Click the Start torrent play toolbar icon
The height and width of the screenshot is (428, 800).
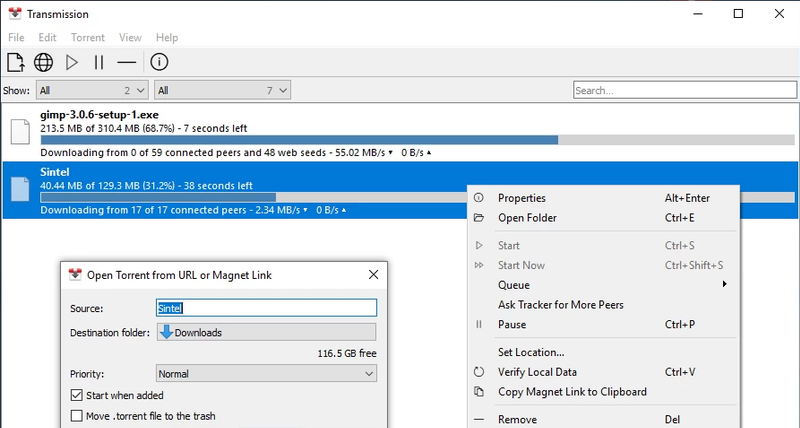click(72, 62)
